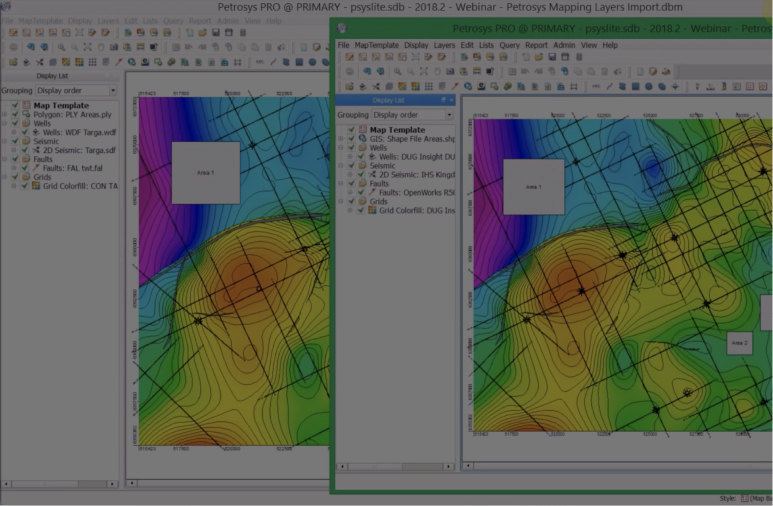
Task: Click the float button on Display List header
Action: click(443, 100)
